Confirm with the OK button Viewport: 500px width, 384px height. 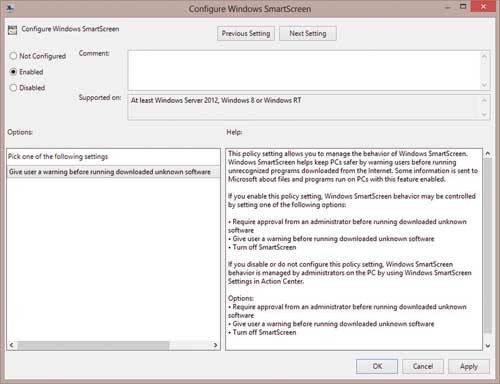(x=377, y=366)
